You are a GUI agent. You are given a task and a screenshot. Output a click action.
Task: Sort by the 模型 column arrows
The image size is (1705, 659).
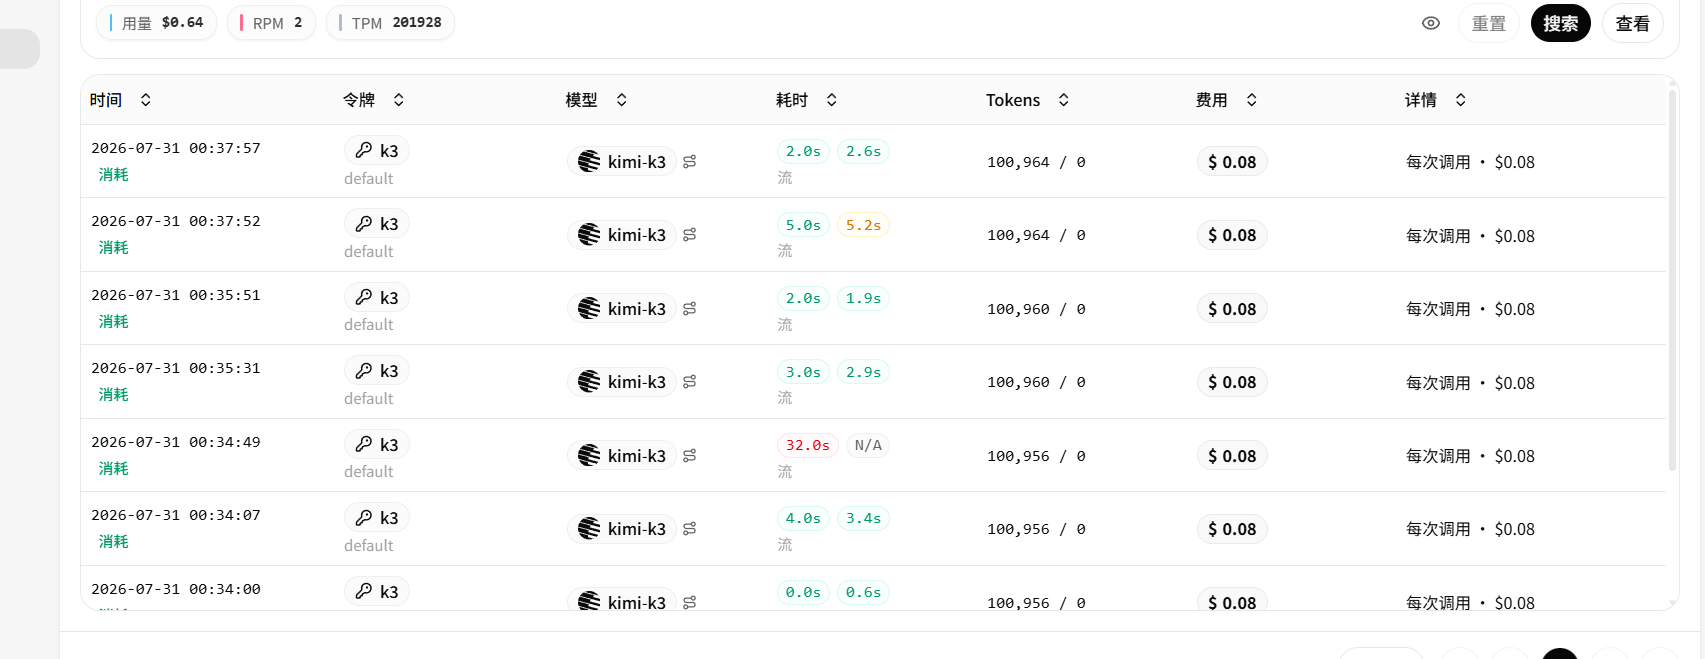pos(622,100)
